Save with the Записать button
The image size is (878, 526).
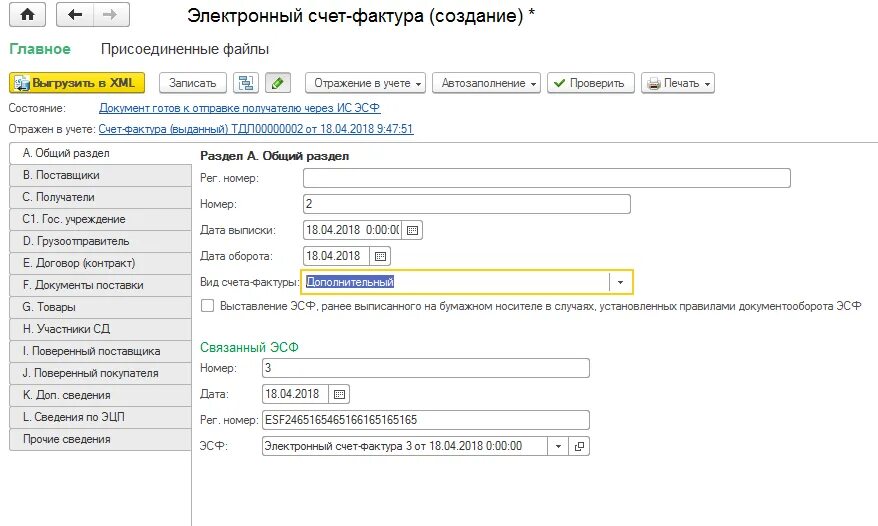tap(193, 83)
